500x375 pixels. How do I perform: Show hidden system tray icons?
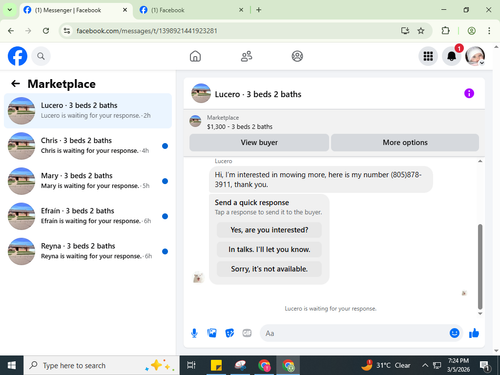pos(425,365)
